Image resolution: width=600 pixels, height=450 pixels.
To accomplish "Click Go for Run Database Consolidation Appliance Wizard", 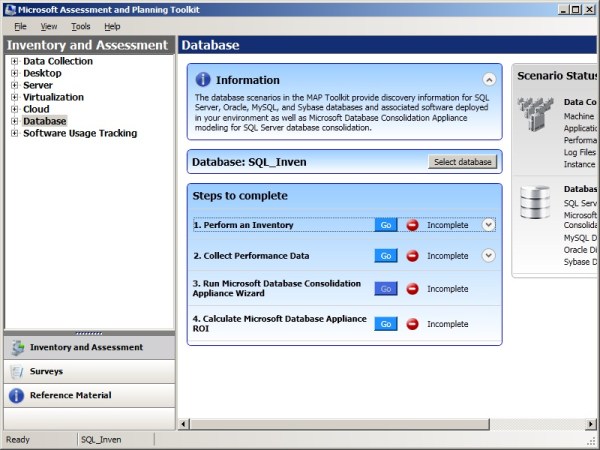I will pyautogui.click(x=385, y=289).
